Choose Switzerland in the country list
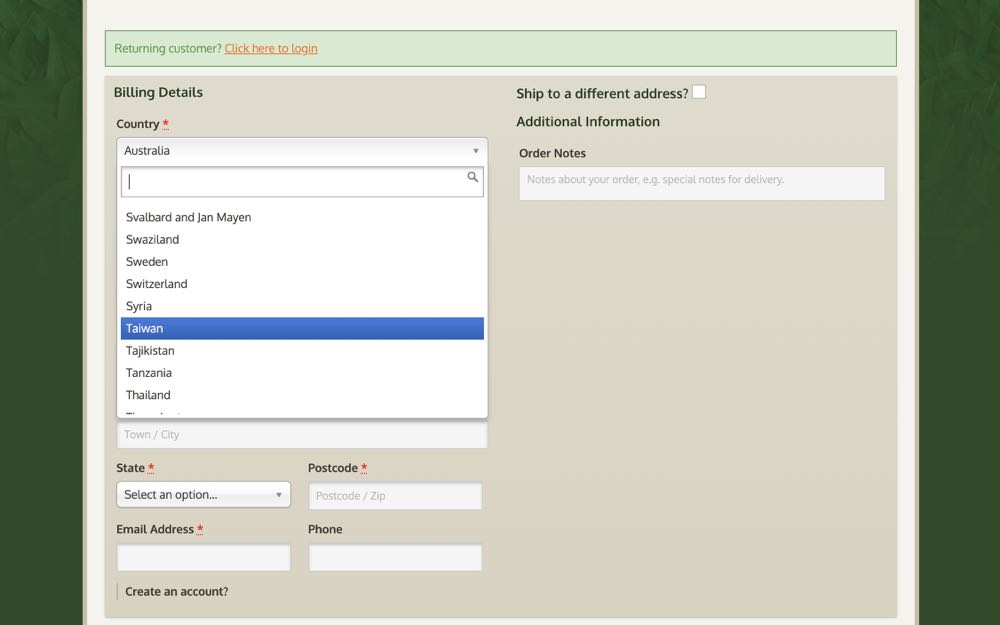 302,284
